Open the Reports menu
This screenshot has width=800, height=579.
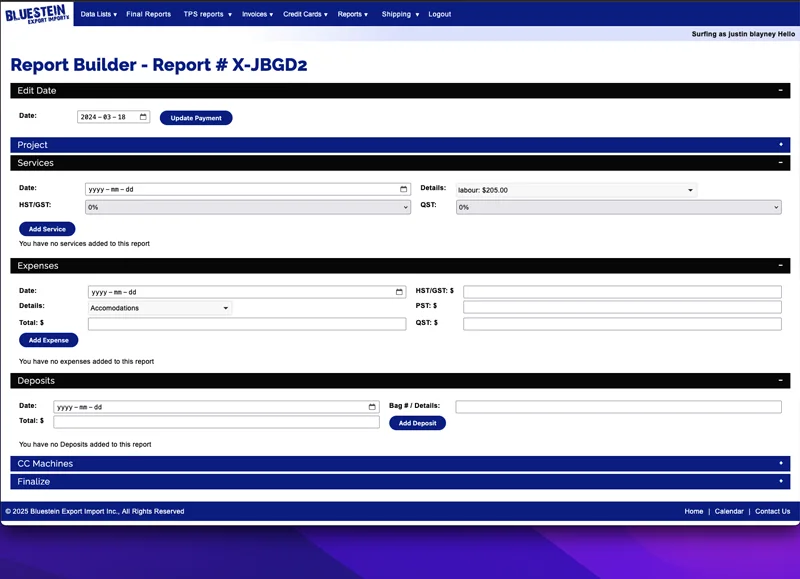tap(353, 14)
